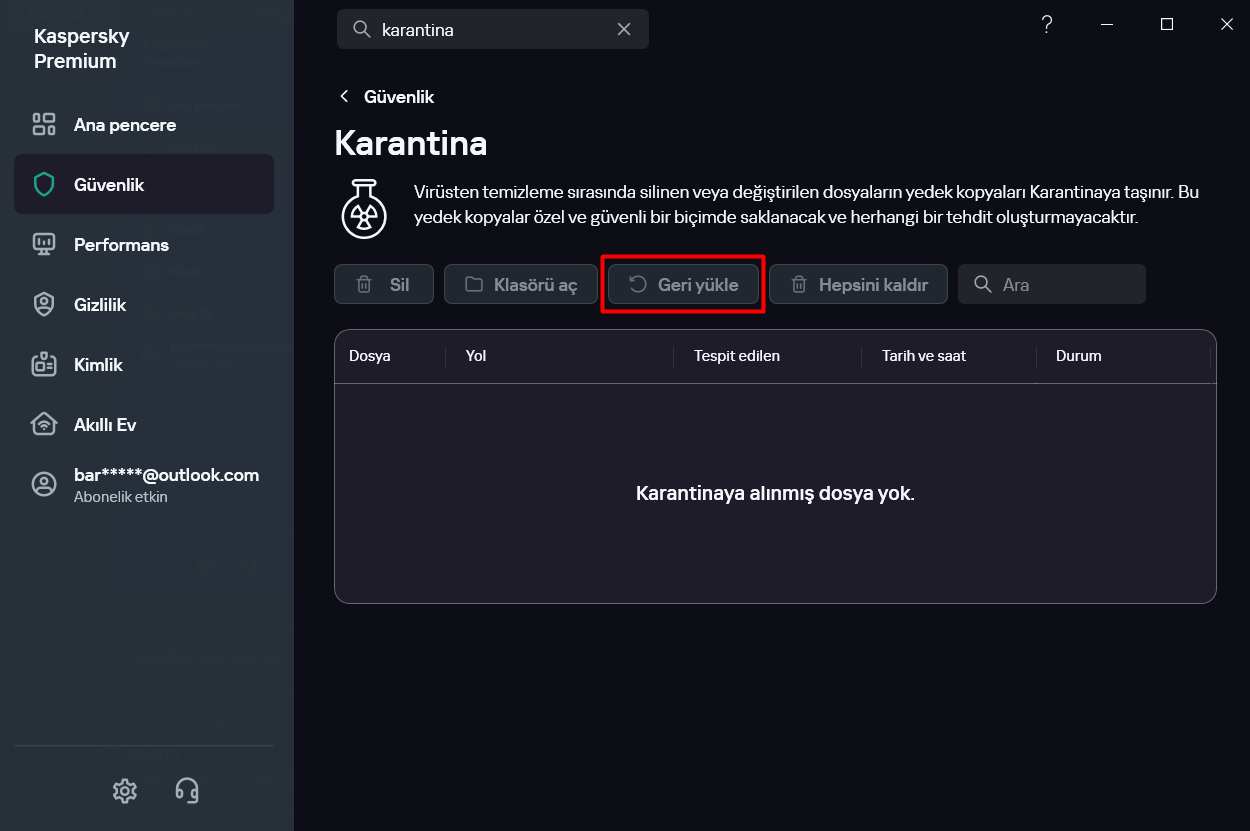
Task: Click the account profile avatar icon
Action: [x=44, y=485]
